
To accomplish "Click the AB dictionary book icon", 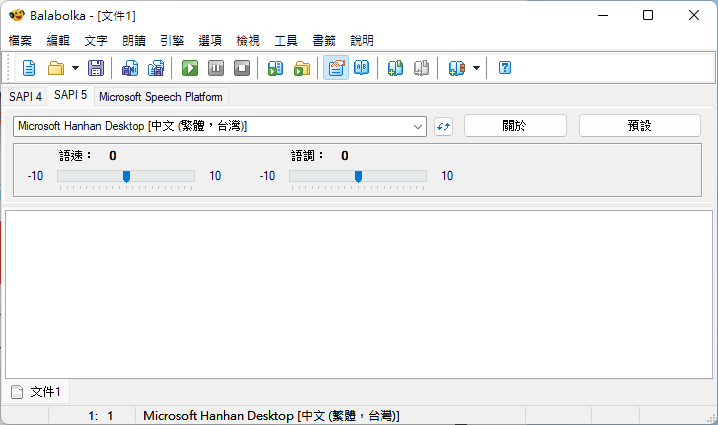I will [362, 68].
